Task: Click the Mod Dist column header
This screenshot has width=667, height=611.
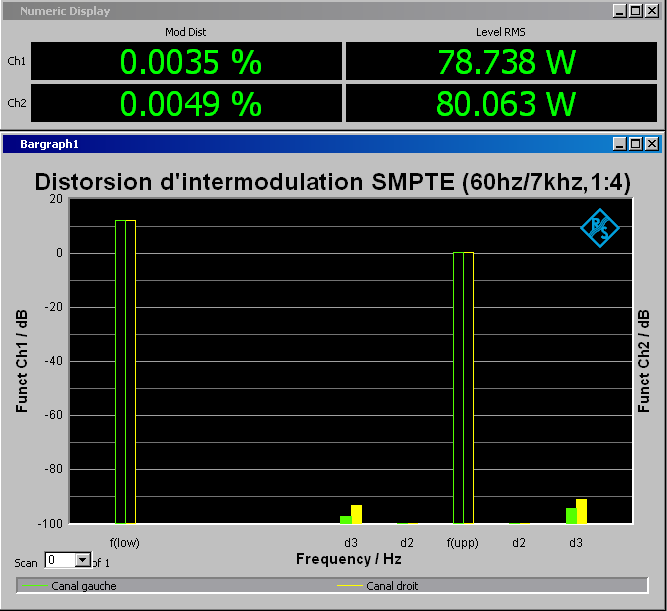Action: point(185,32)
